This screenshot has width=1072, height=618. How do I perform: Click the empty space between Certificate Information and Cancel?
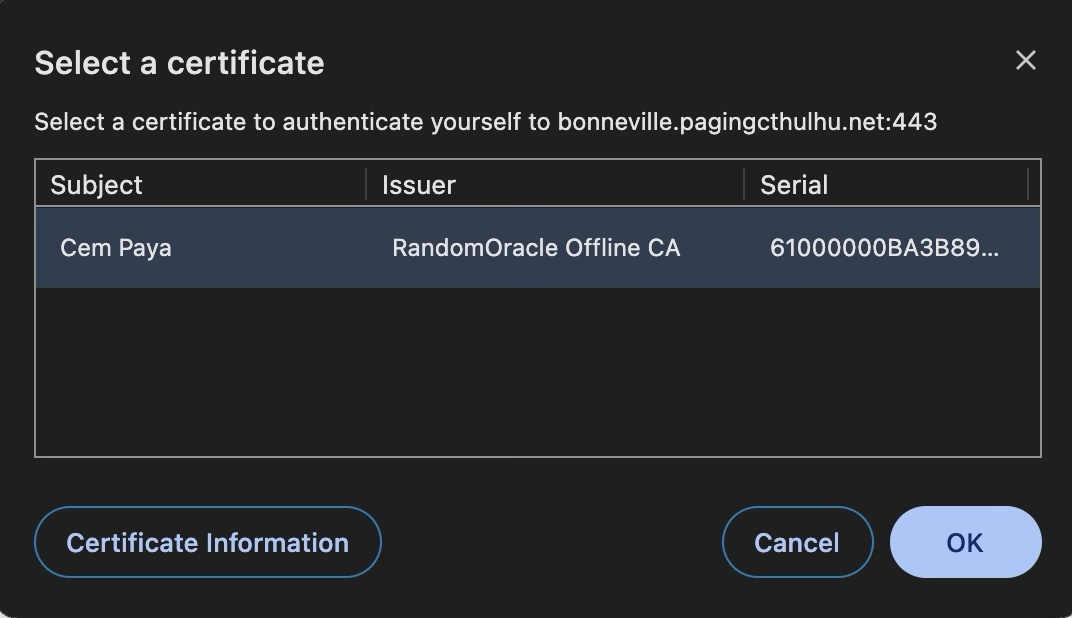pyautogui.click(x=551, y=542)
